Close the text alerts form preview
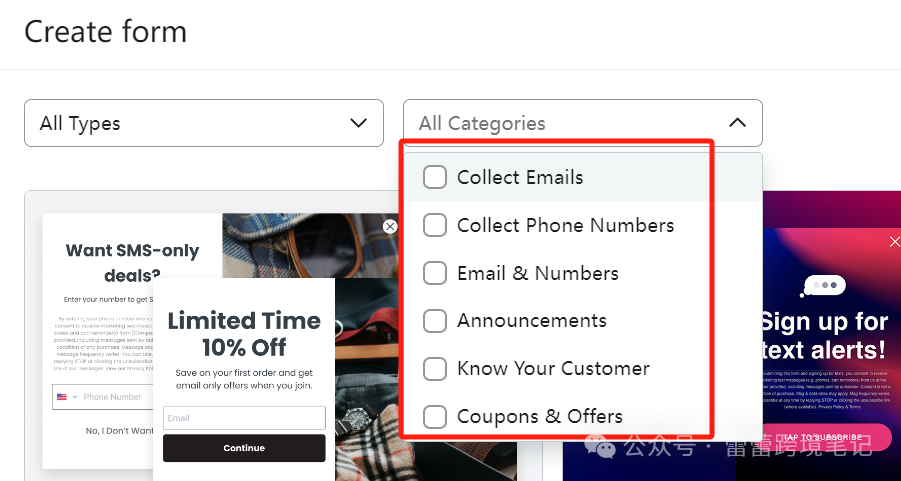 (894, 242)
